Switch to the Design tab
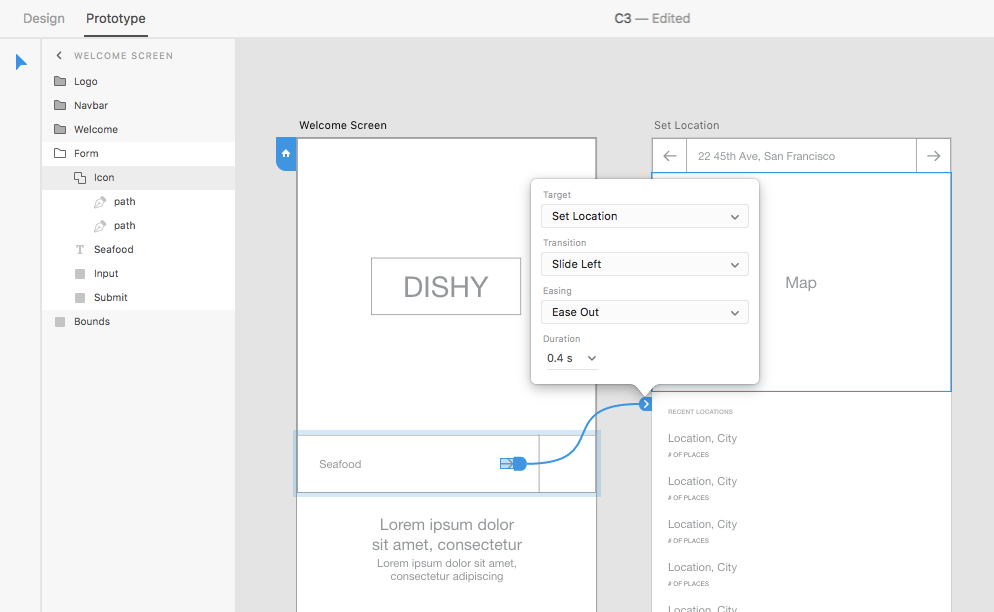 click(44, 18)
